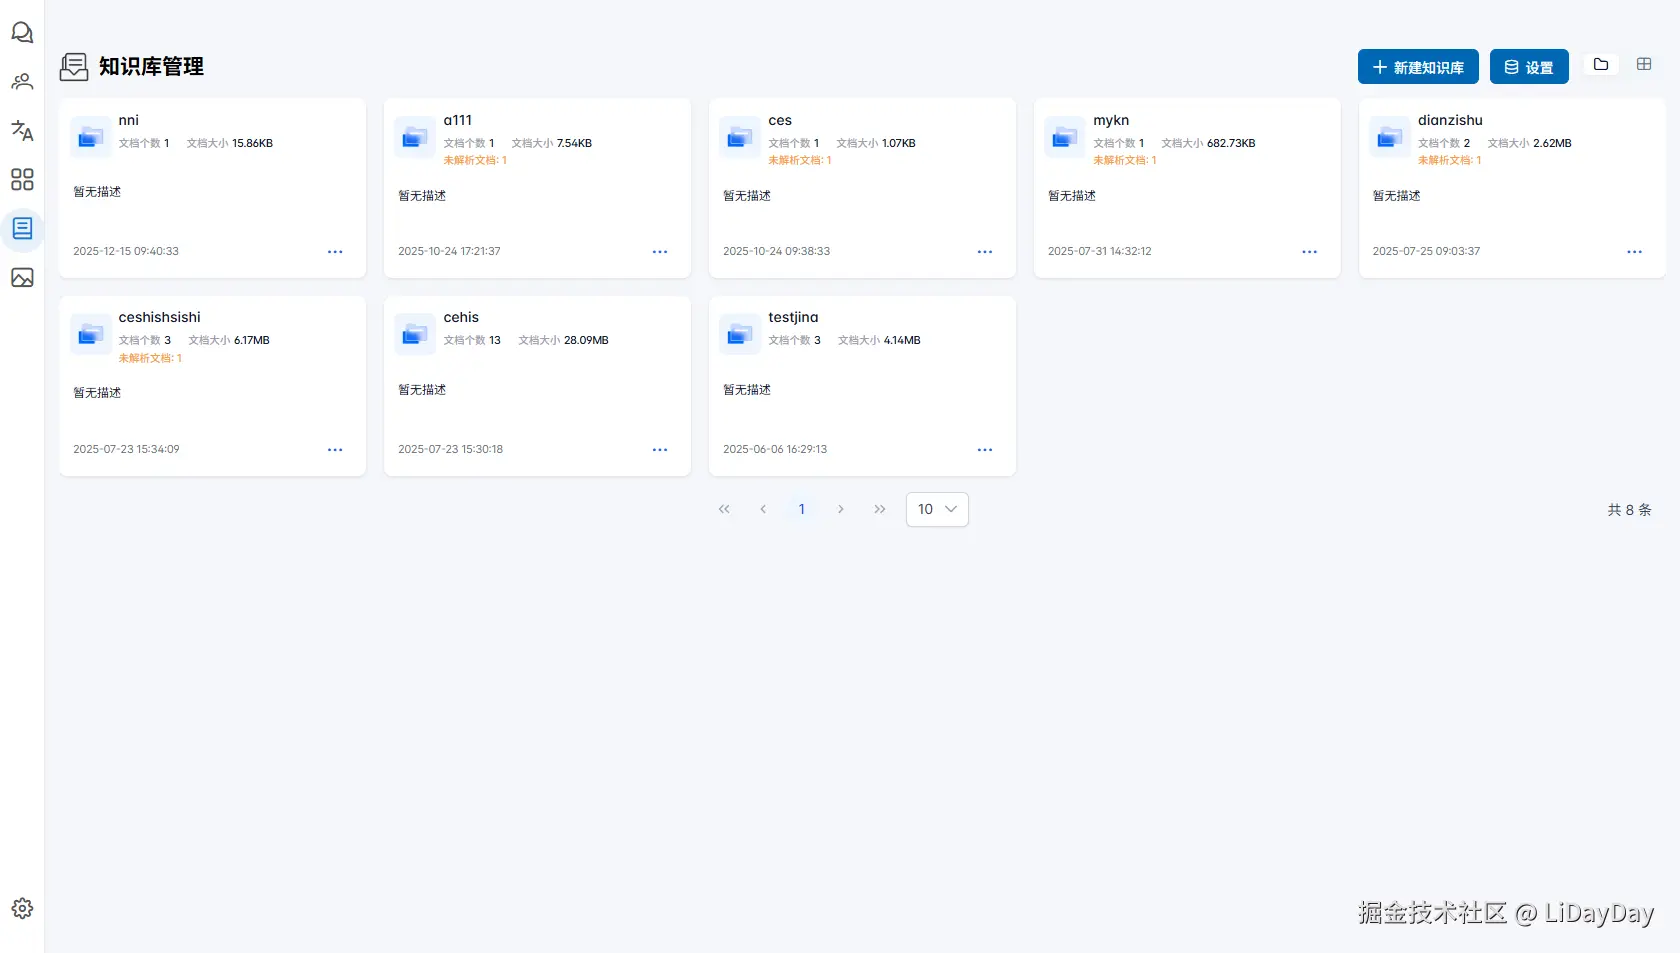The height and width of the screenshot is (953, 1680).
Task: Click the mykn knowledge base title
Action: click(x=1111, y=120)
